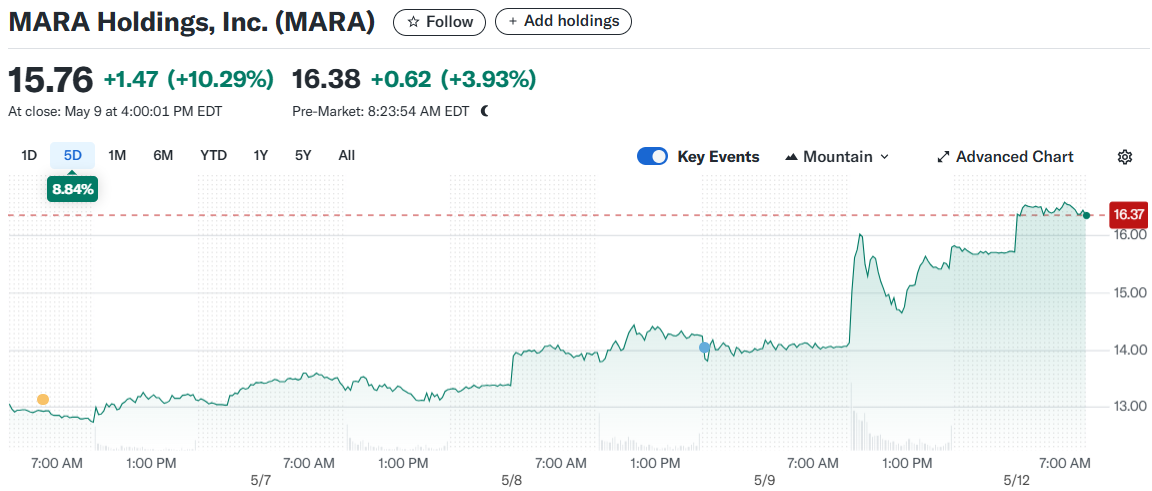Click the blue key event marker
This screenshot has width=1152, height=491.
tap(705, 348)
